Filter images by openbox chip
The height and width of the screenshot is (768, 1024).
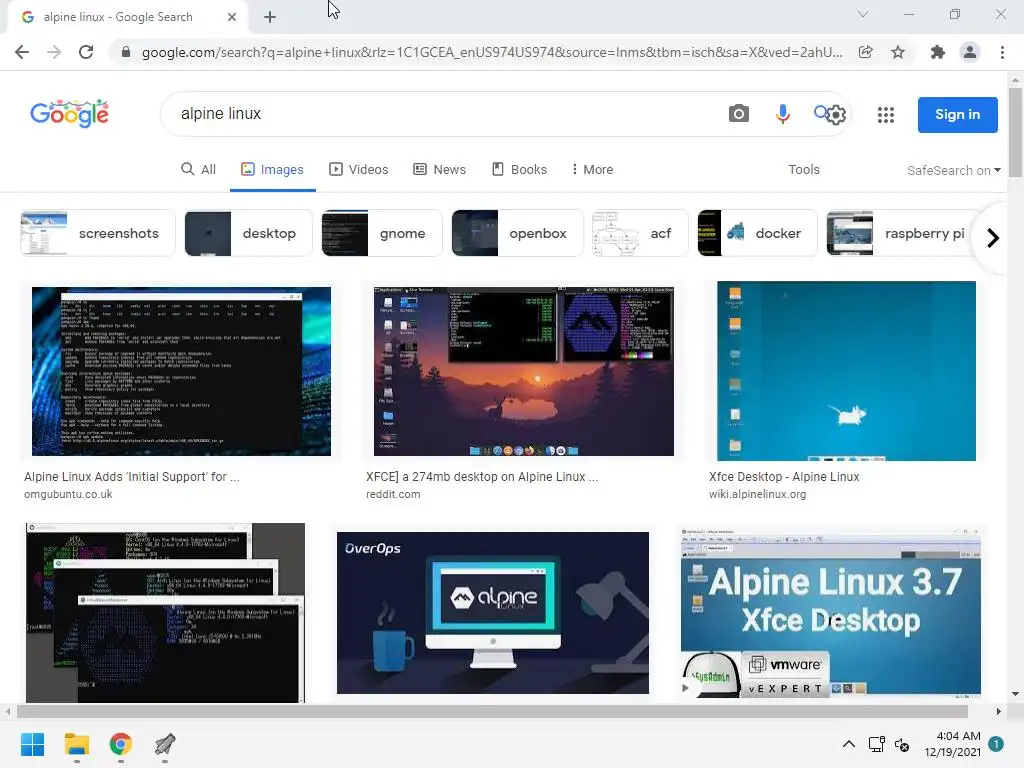517,233
